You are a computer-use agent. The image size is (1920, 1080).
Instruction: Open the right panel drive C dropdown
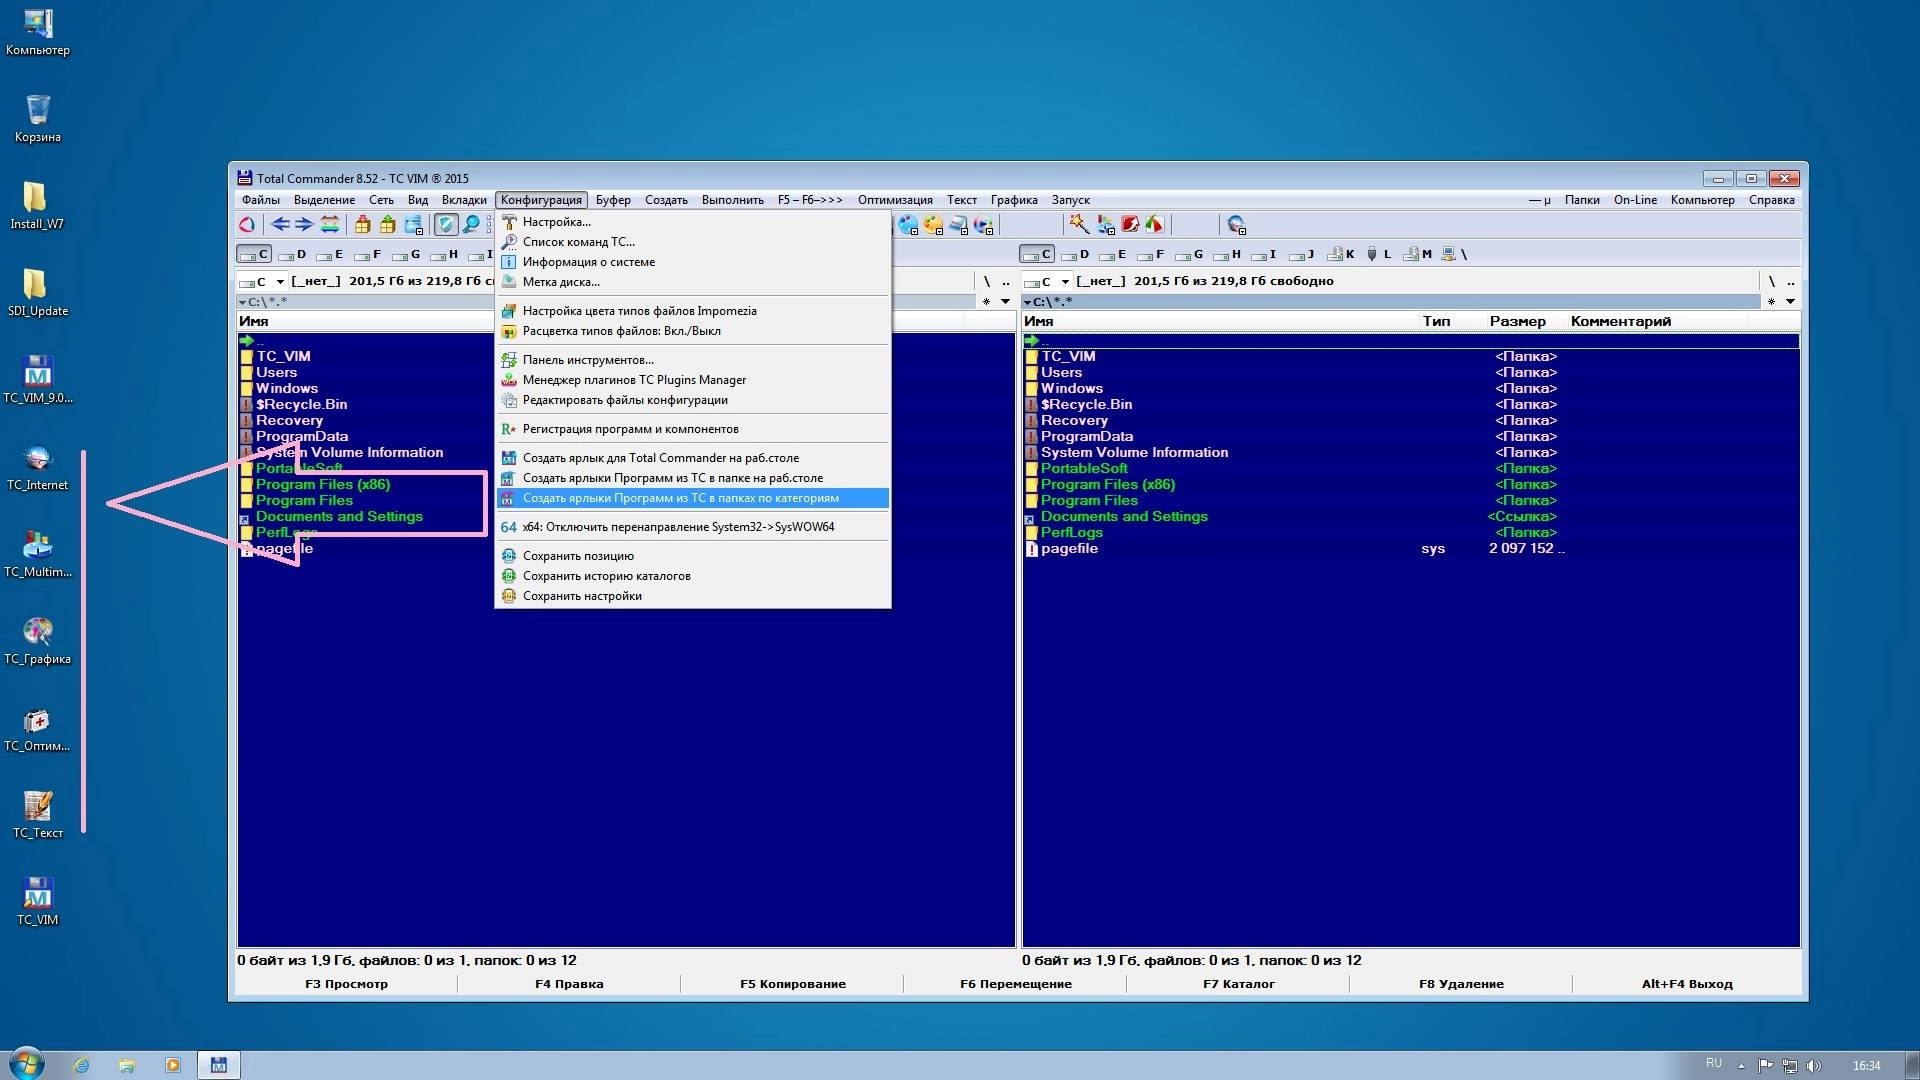1047,282
